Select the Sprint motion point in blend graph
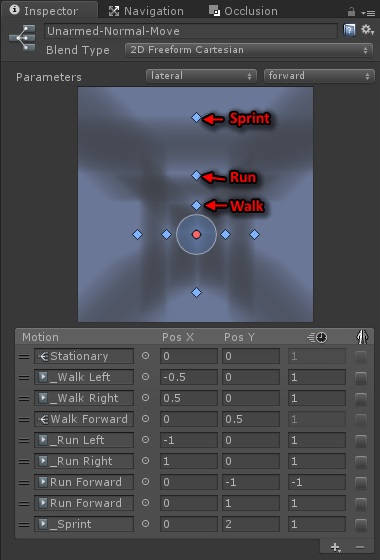The width and height of the screenshot is (380, 560). pyautogui.click(x=196, y=118)
